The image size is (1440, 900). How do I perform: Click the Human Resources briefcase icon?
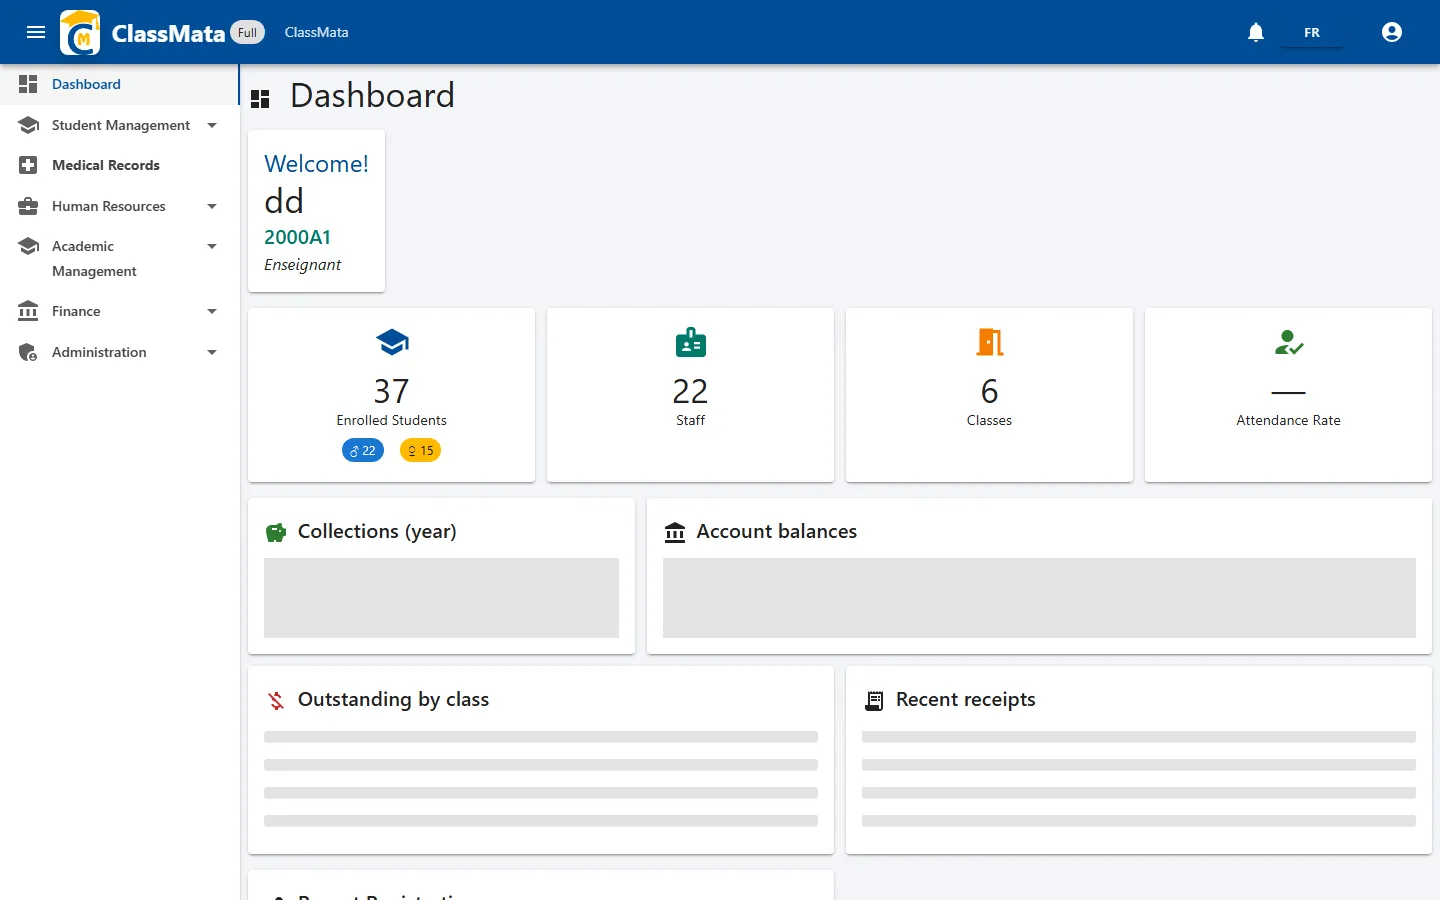(28, 206)
